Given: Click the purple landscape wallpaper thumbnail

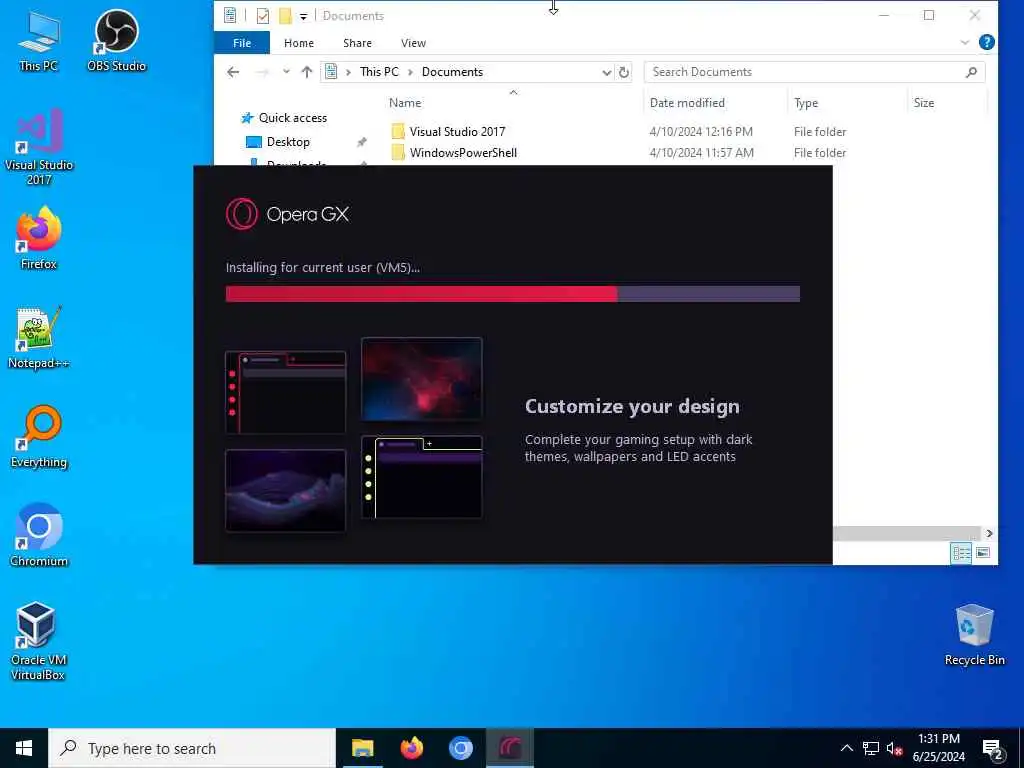Looking at the screenshot, I should point(285,490).
